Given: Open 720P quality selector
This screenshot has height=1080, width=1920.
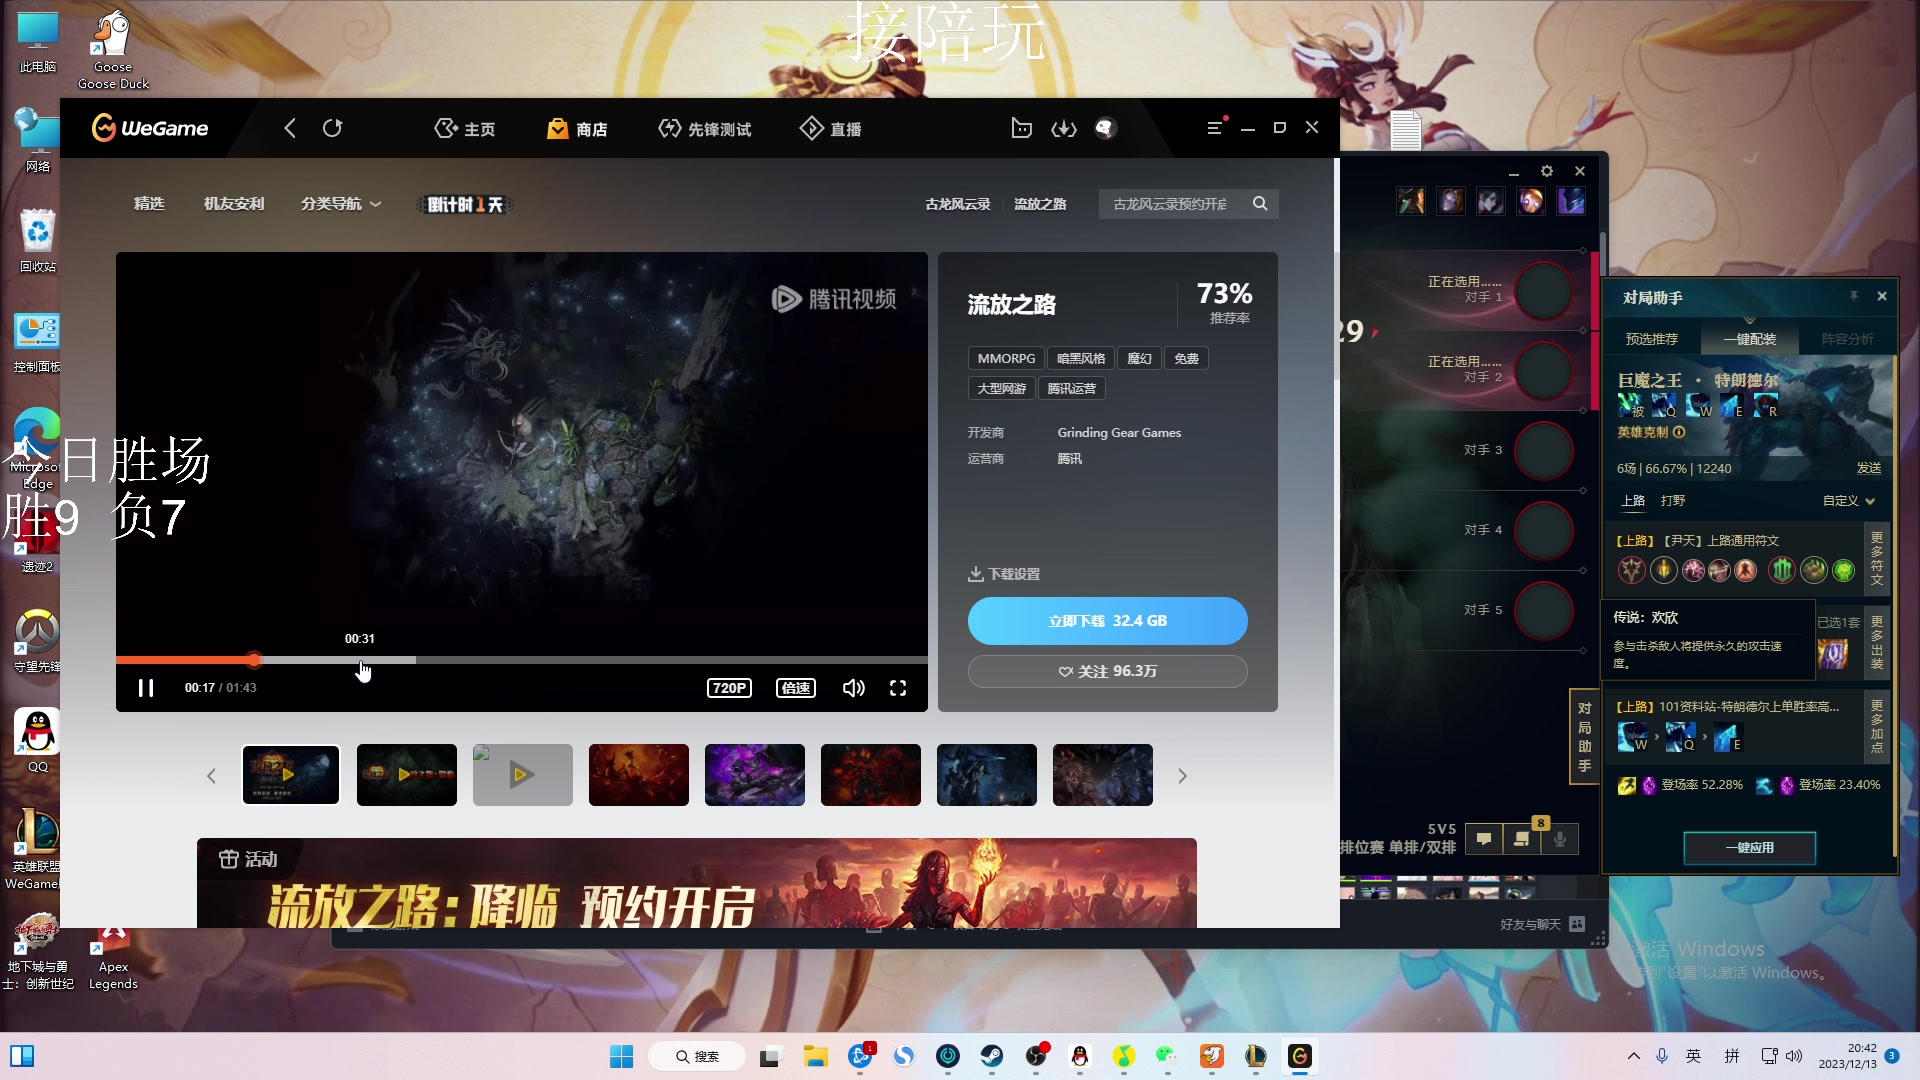Looking at the screenshot, I should click(x=729, y=688).
